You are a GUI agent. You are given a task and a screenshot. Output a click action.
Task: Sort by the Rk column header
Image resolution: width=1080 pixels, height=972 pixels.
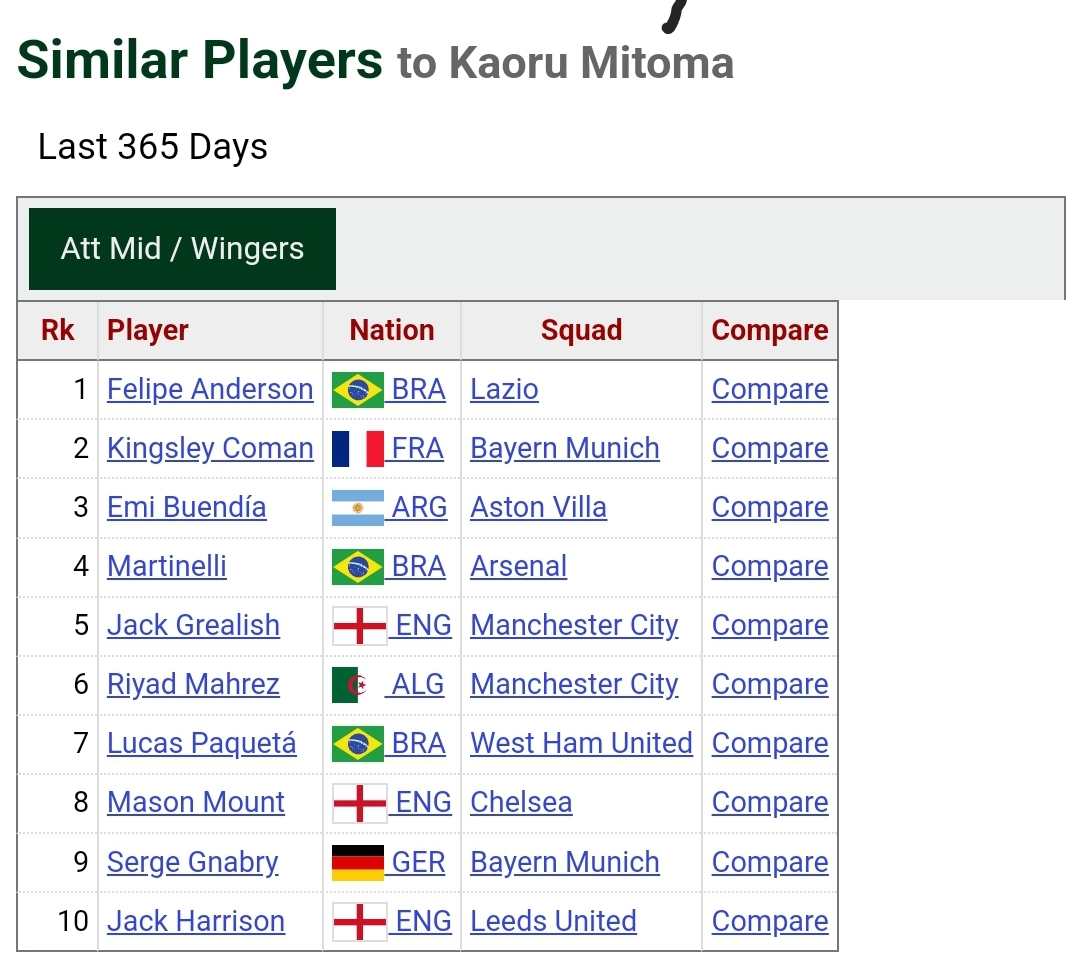pos(58,331)
